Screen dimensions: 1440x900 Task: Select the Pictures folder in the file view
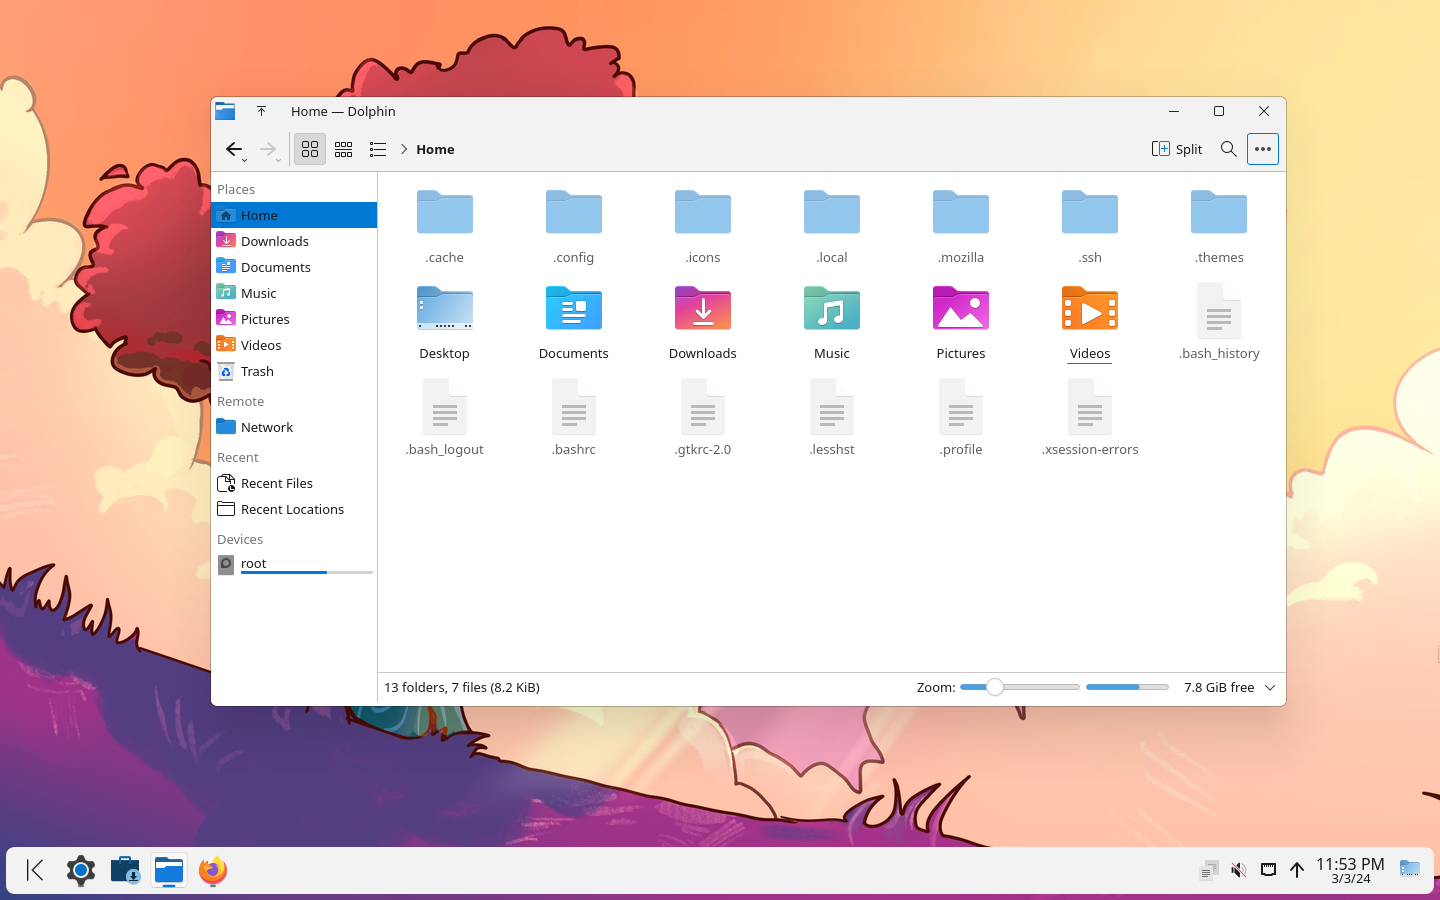click(x=960, y=308)
